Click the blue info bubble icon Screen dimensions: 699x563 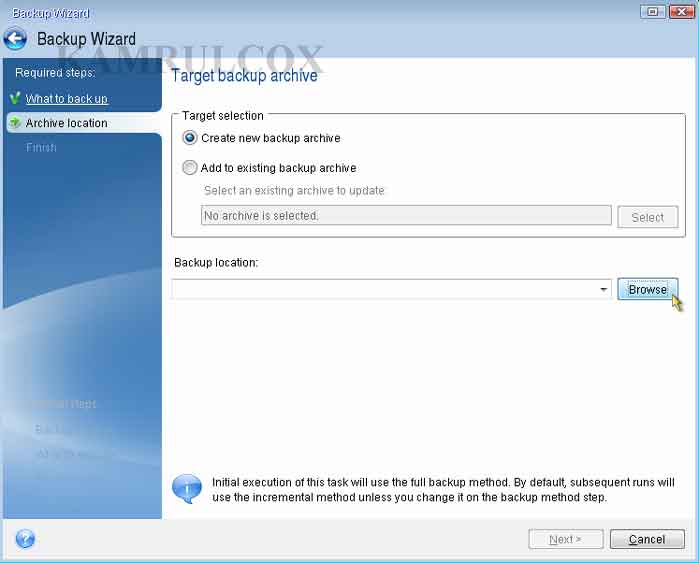tap(187, 489)
